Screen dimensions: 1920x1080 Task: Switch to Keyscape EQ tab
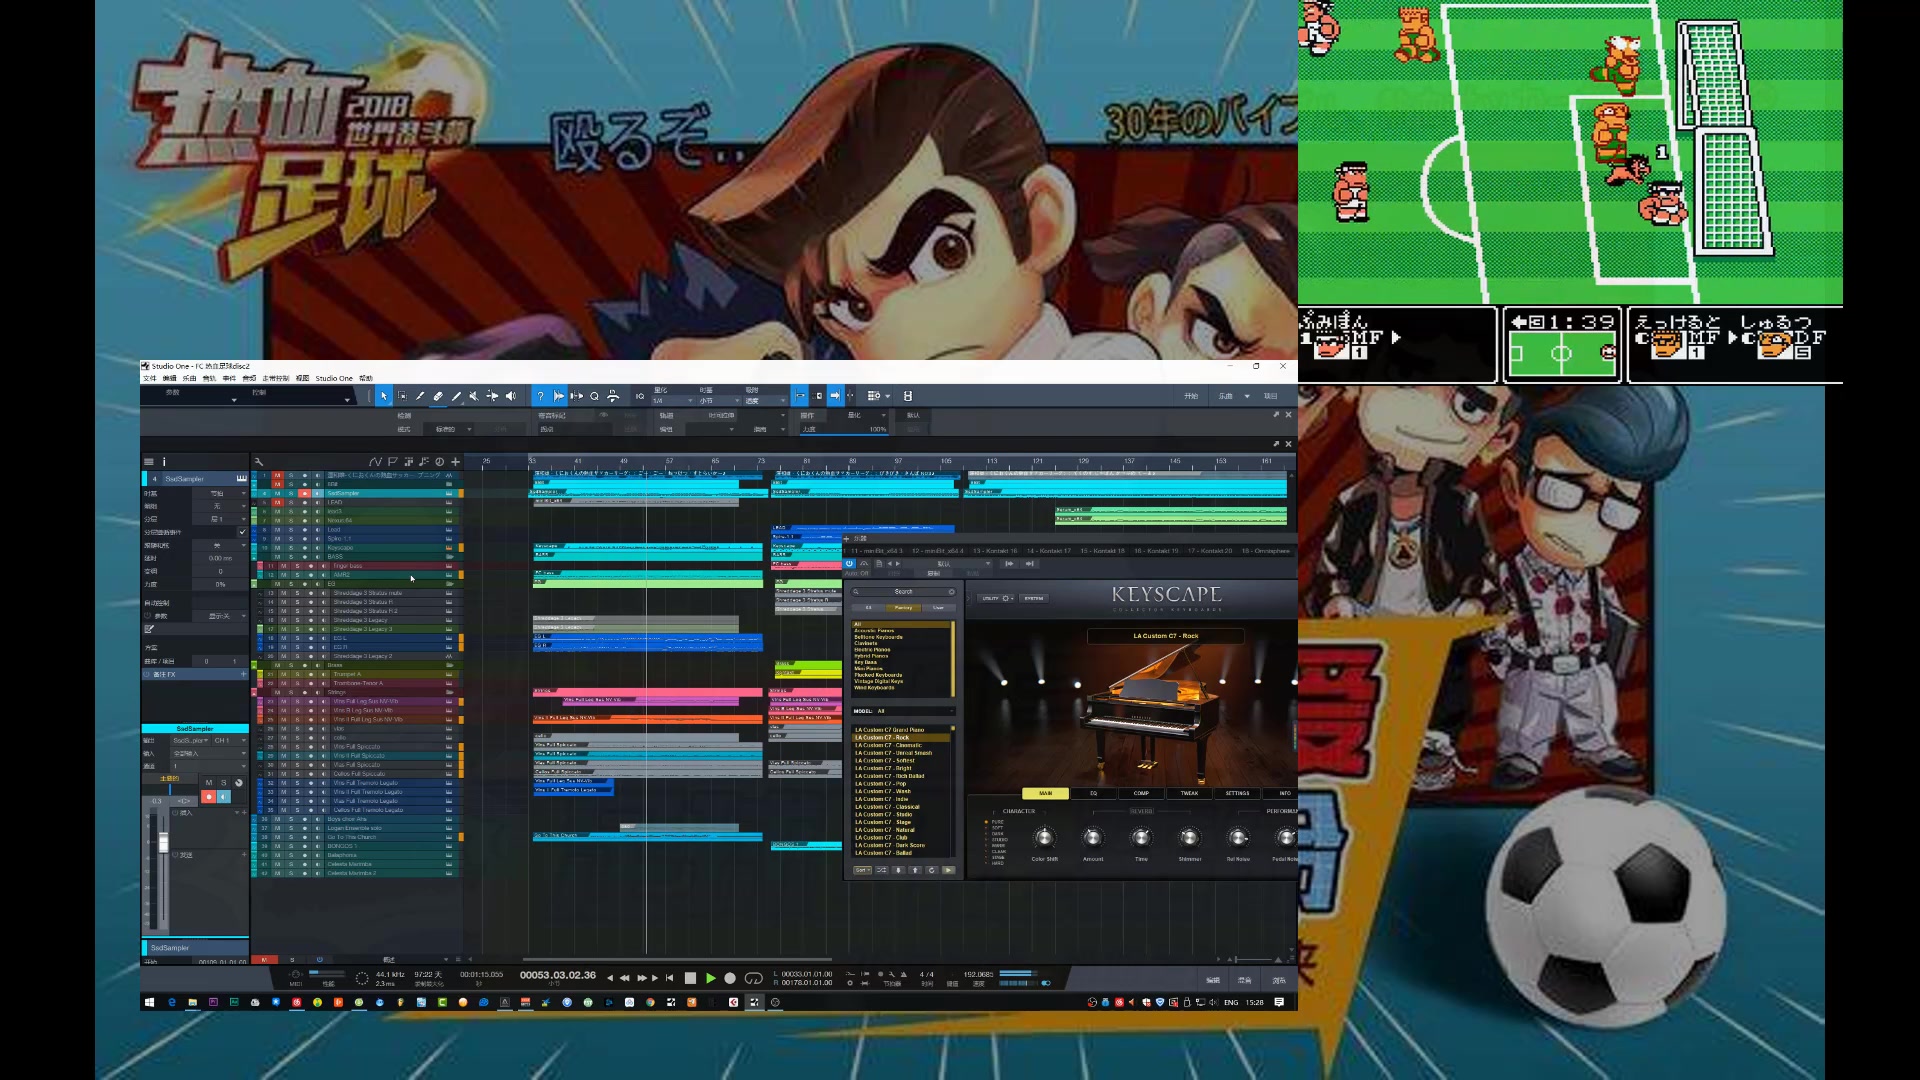(x=1094, y=793)
